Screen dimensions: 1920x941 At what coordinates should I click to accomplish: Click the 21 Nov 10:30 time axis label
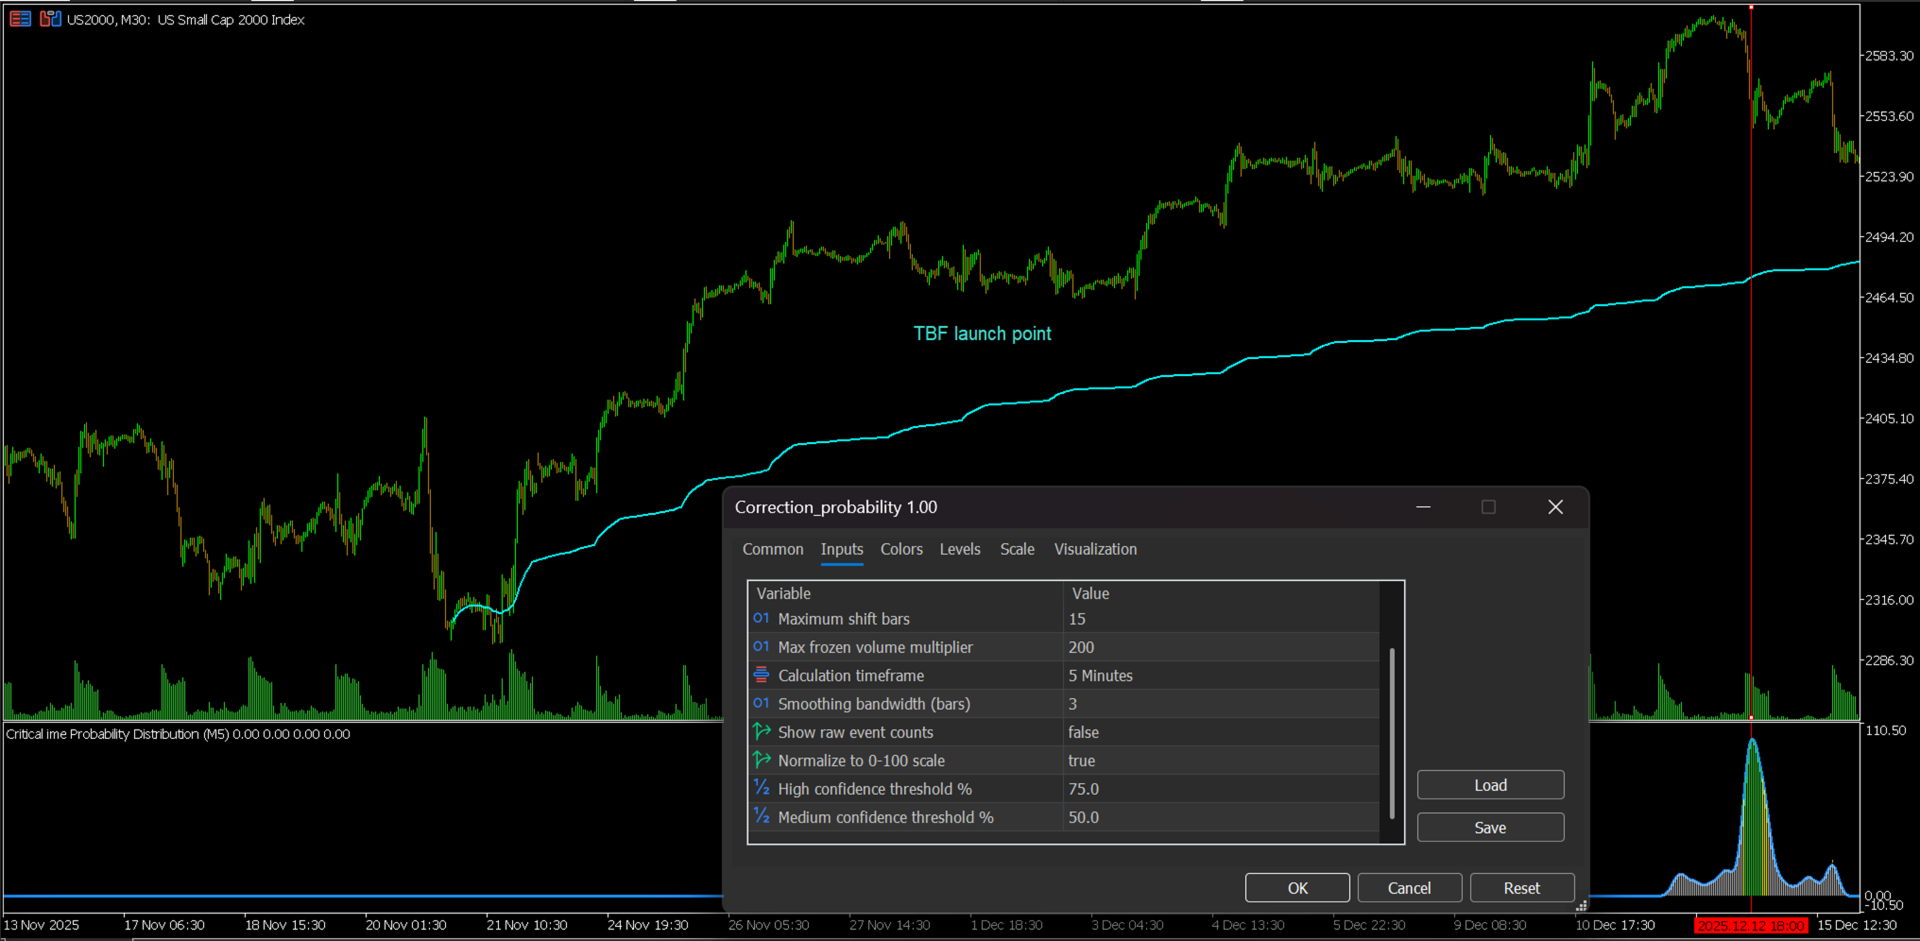coord(527,925)
